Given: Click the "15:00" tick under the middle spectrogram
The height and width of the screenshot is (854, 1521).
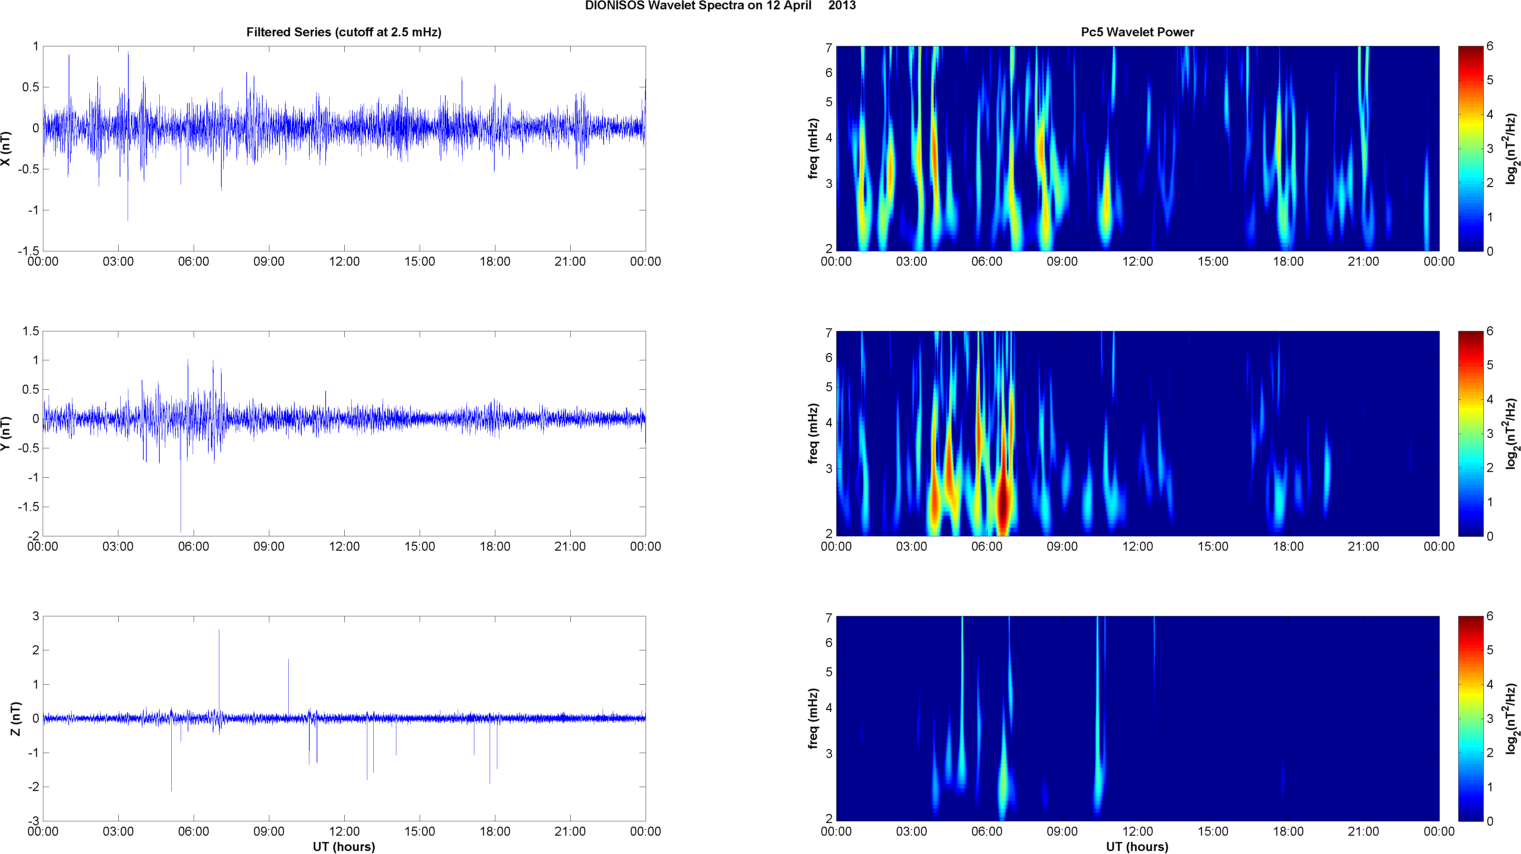Looking at the screenshot, I should [1213, 547].
